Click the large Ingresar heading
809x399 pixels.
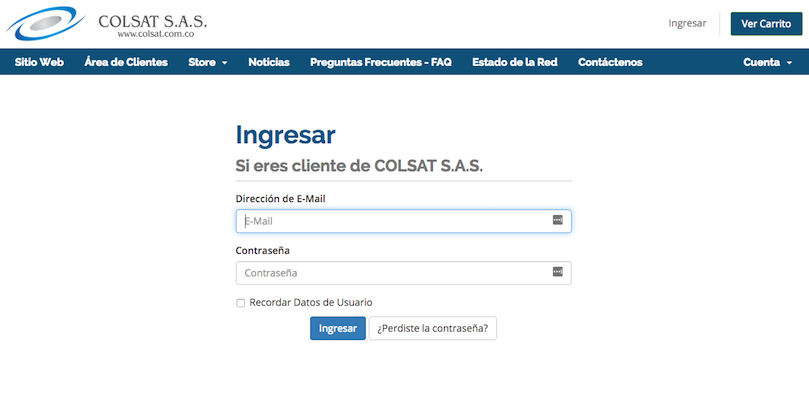click(x=285, y=135)
